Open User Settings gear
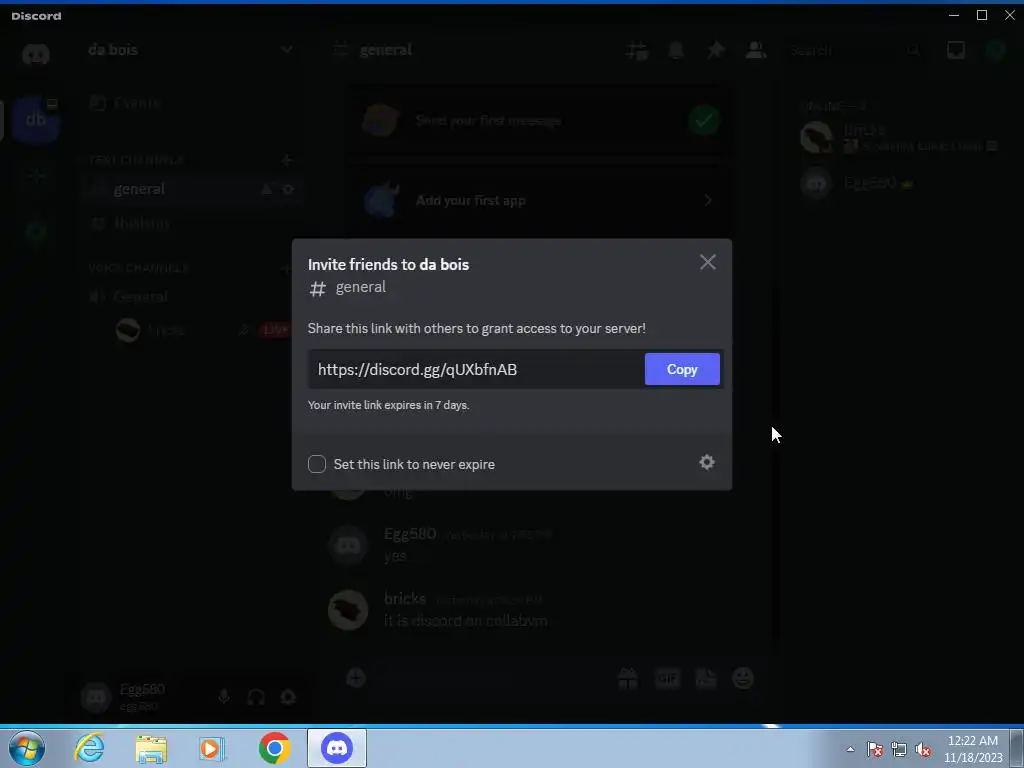 287,697
